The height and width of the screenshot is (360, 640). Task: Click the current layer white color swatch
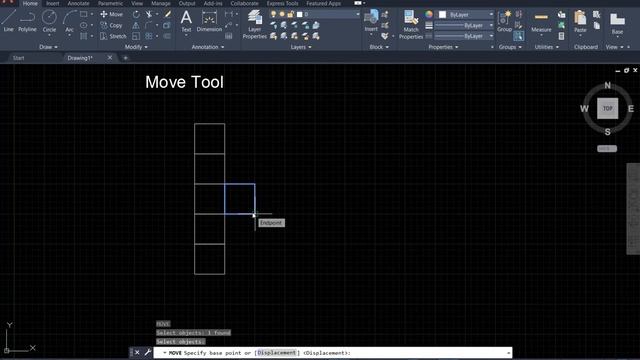tap(300, 14)
